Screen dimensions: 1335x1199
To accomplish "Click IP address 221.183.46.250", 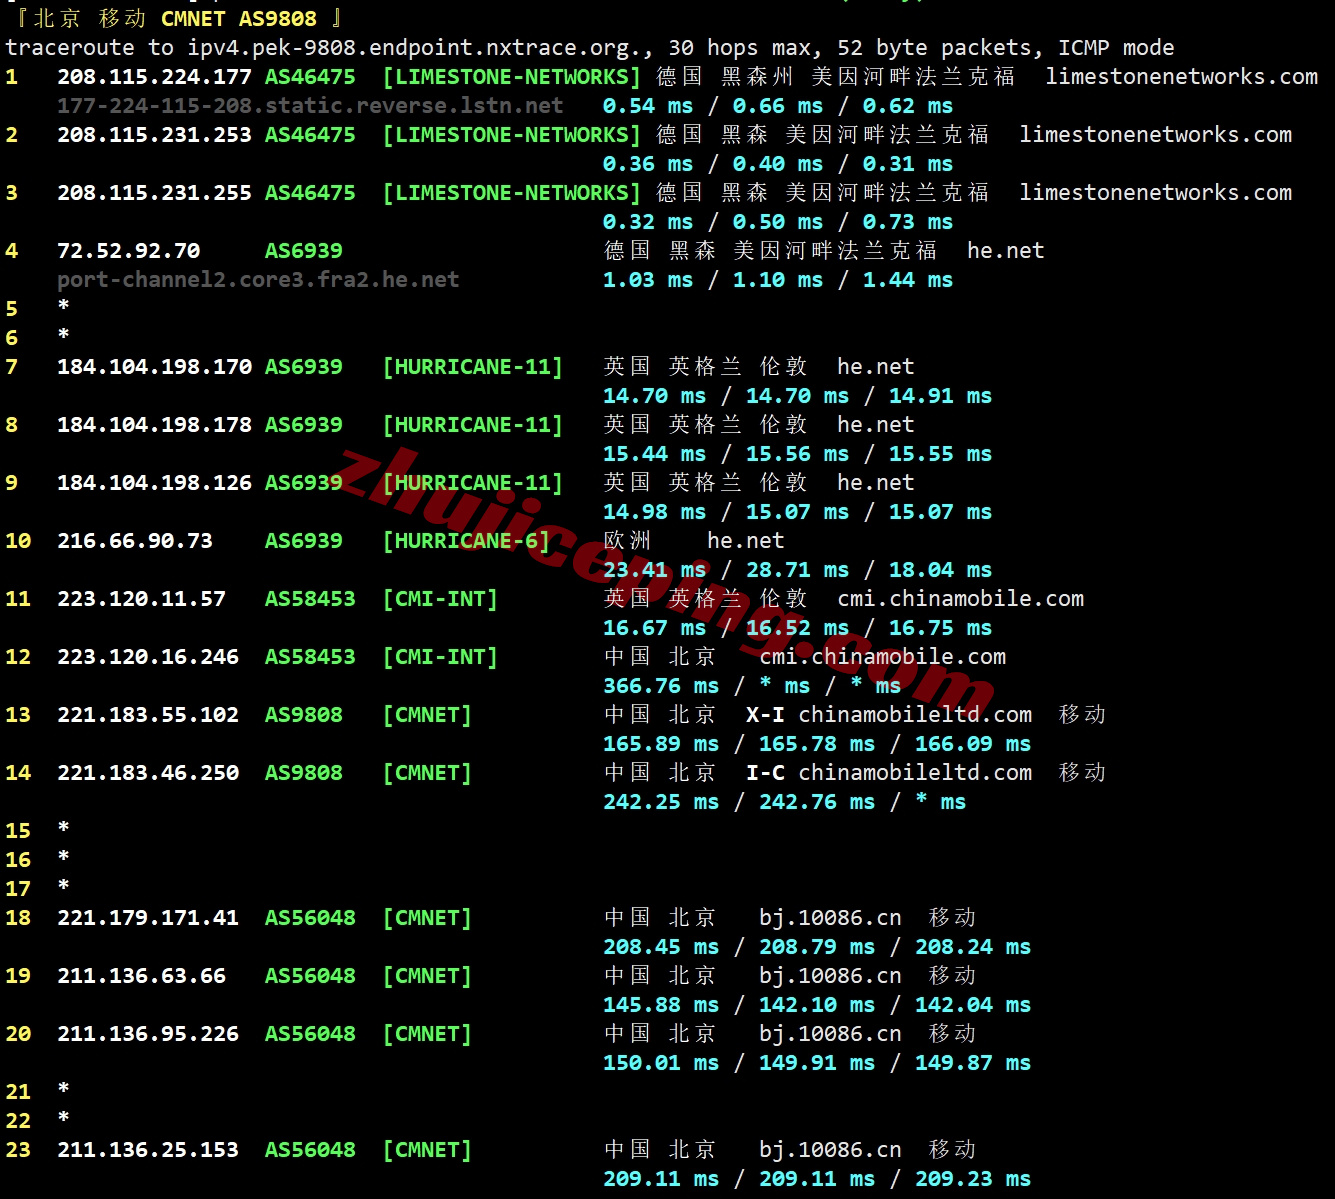I will click(x=148, y=773).
